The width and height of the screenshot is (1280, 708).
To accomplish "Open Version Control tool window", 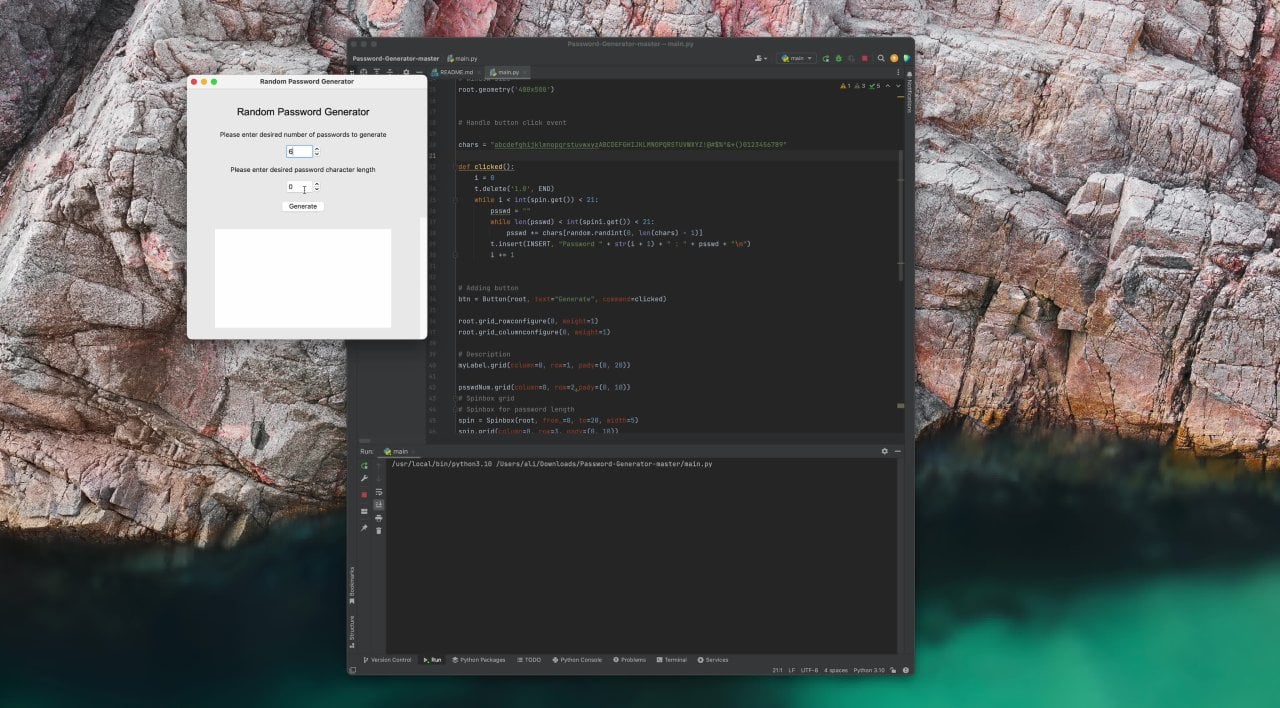I will click(x=388, y=660).
